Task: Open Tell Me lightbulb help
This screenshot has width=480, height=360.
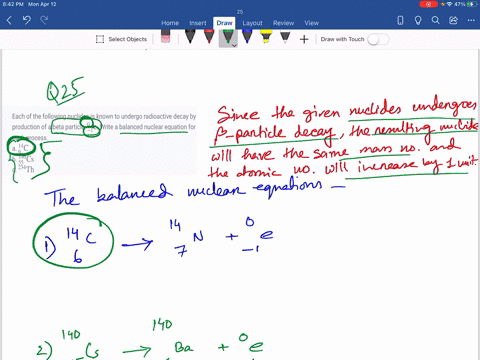Action: click(418, 21)
